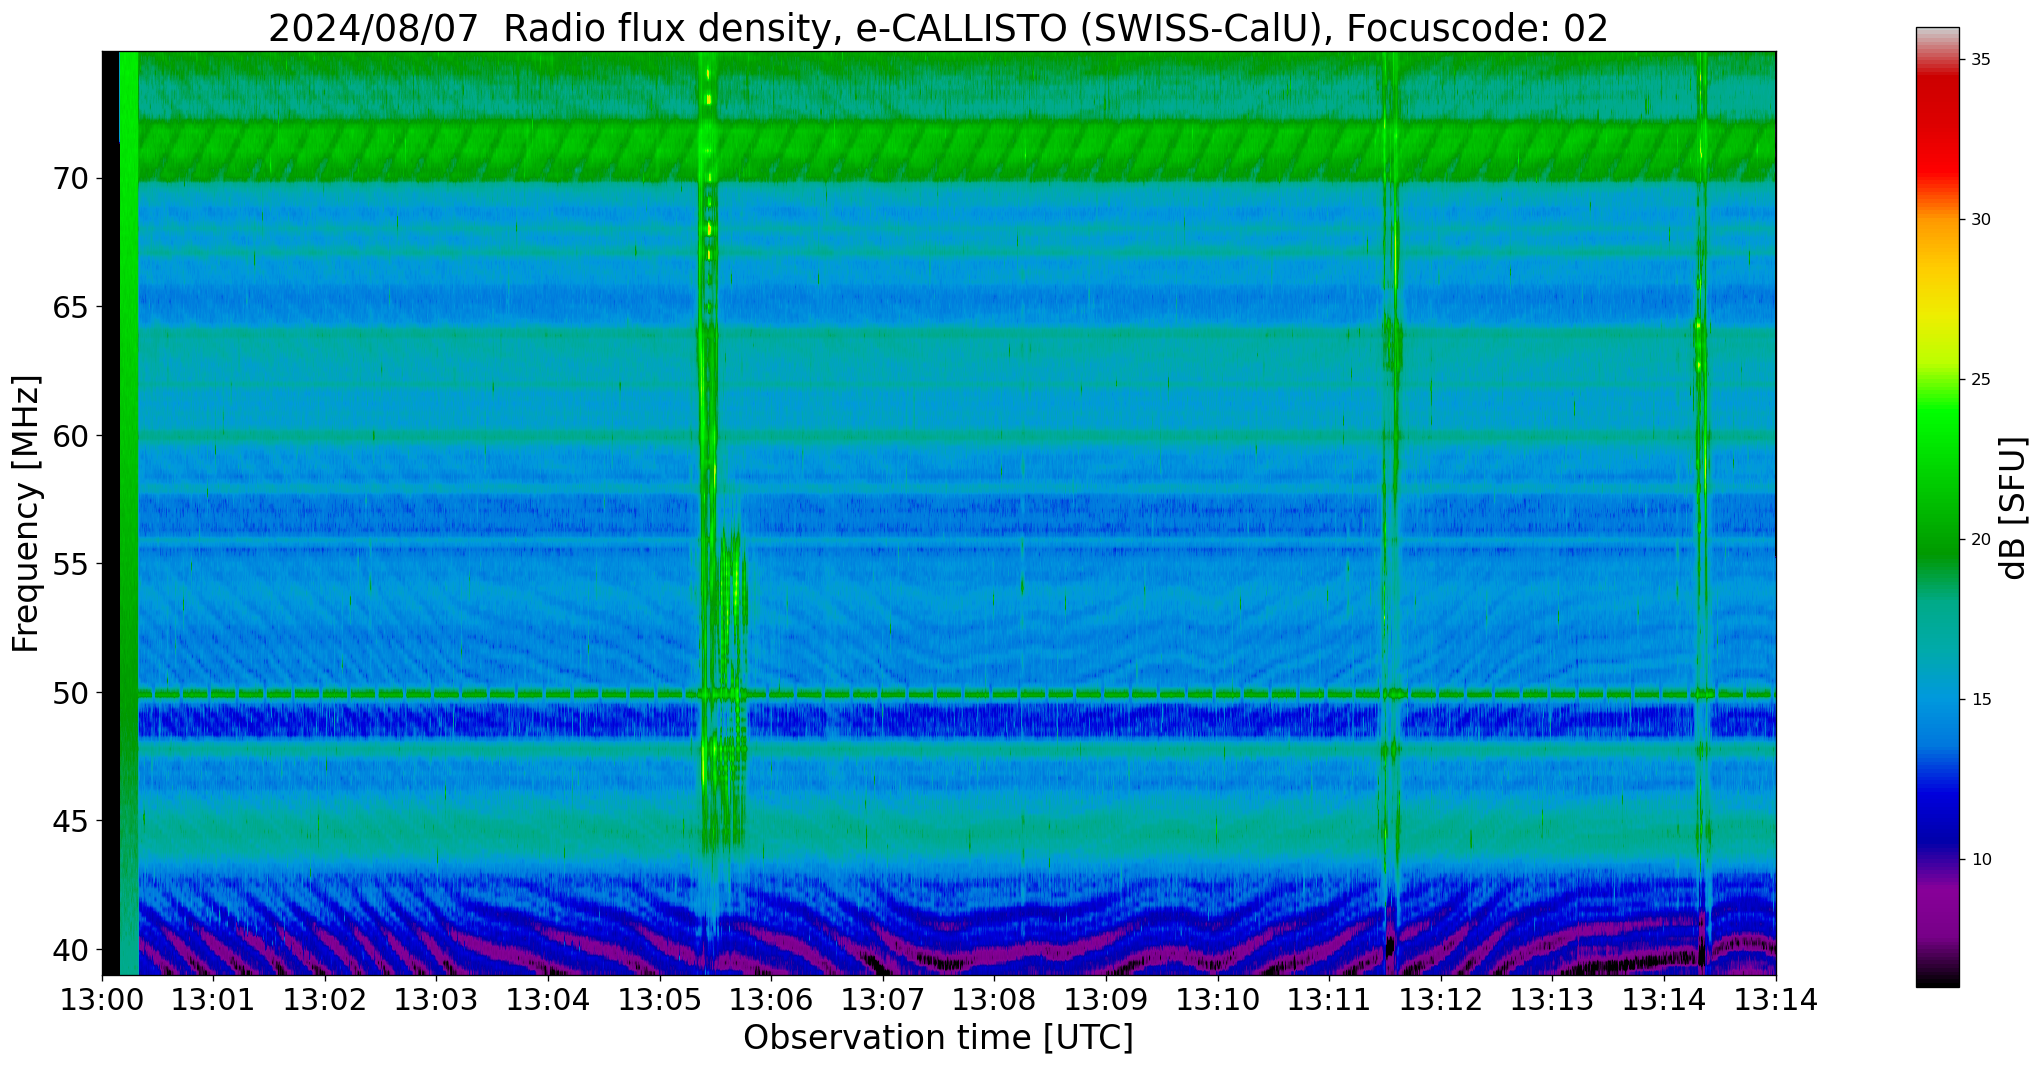This screenshot has width=2043, height=1067.
Task: Click the colorbar tick label 35
Action: (1981, 60)
